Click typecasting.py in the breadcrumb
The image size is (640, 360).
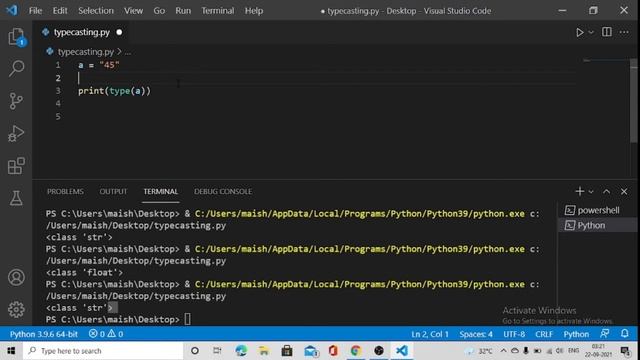[x=86, y=52]
